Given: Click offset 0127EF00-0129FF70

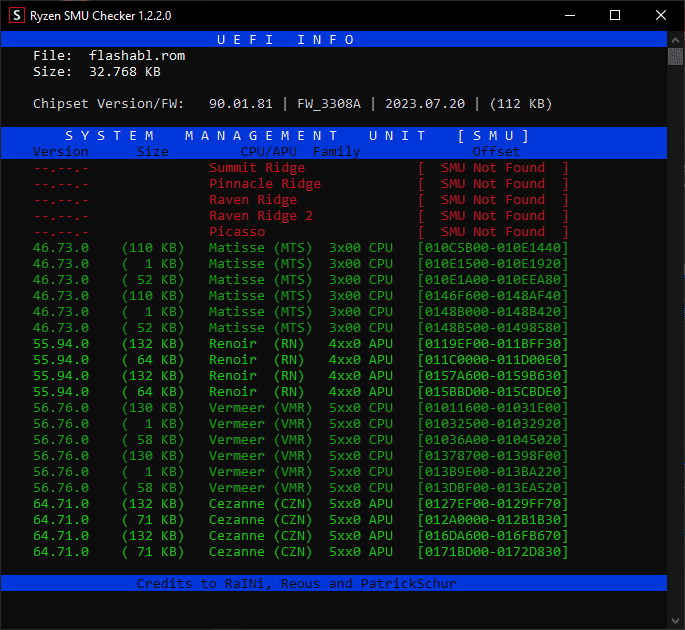Looking at the screenshot, I should tap(493, 504).
